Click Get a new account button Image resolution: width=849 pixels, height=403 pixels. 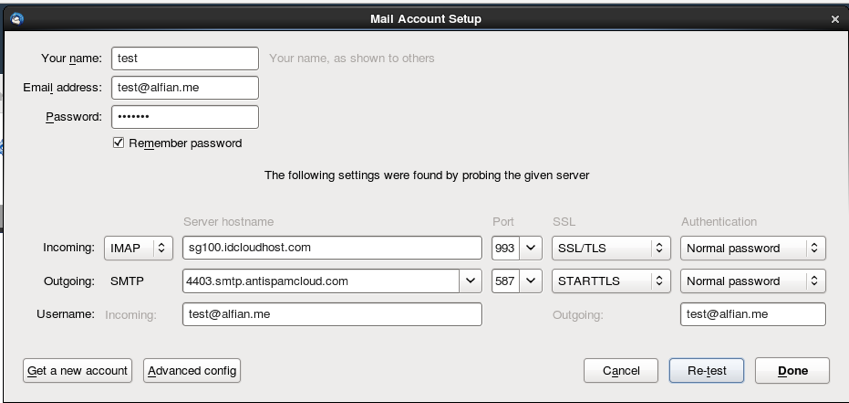pos(77,370)
